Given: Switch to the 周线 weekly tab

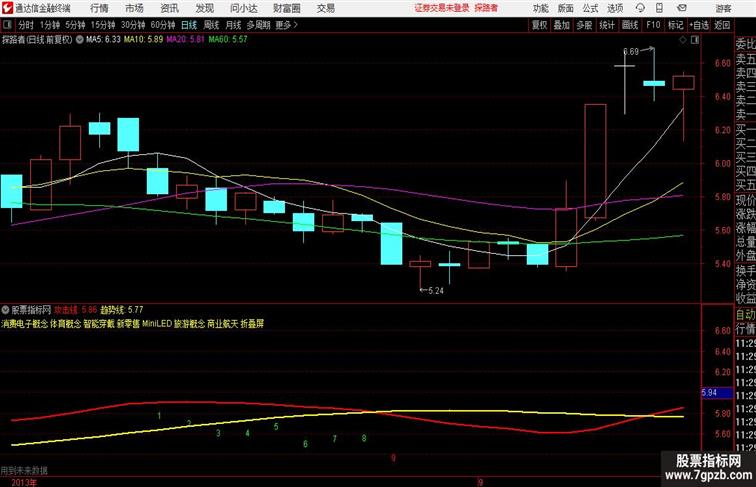Looking at the screenshot, I should tap(211, 25).
